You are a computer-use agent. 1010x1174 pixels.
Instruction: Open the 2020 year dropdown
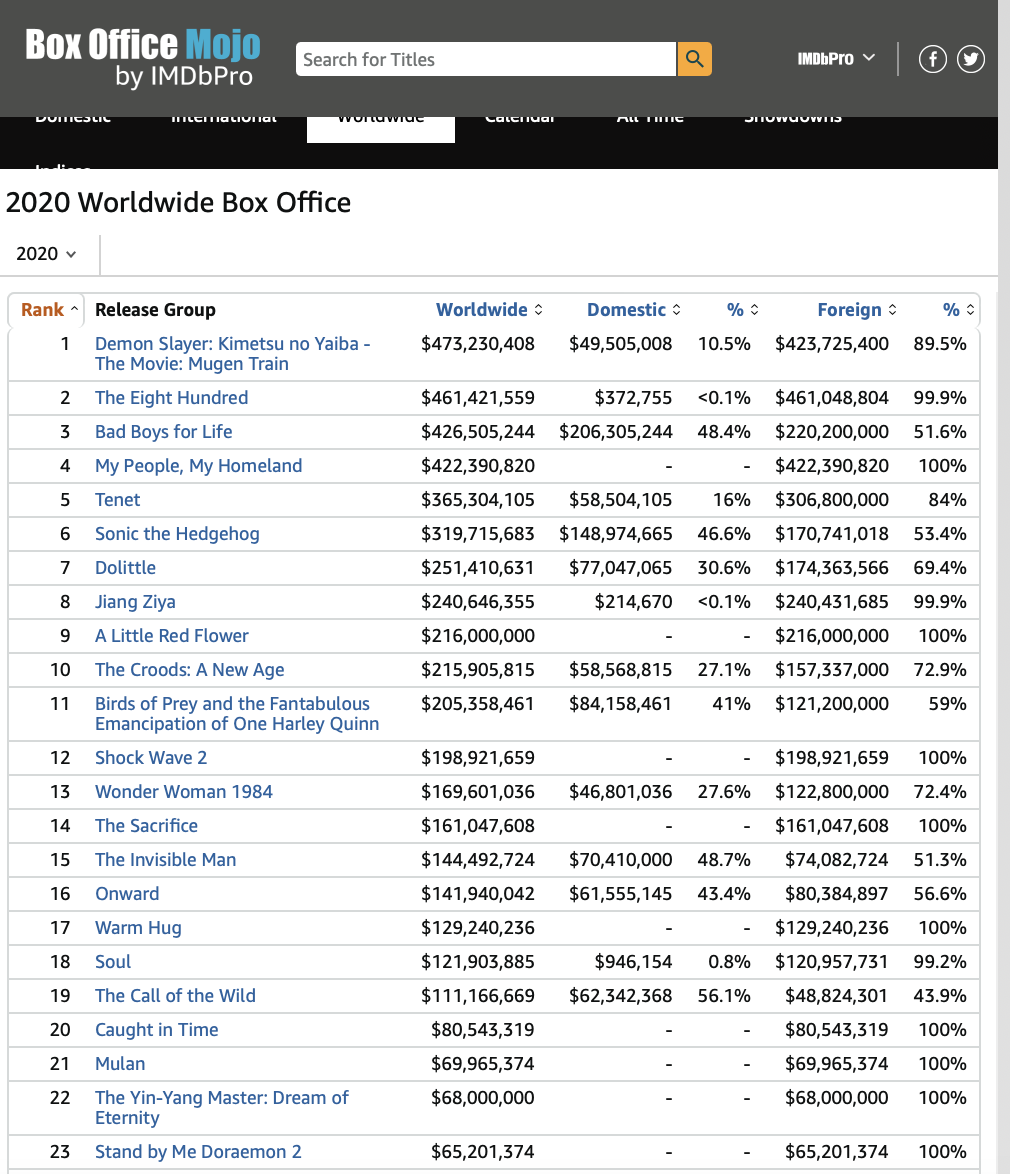47,254
